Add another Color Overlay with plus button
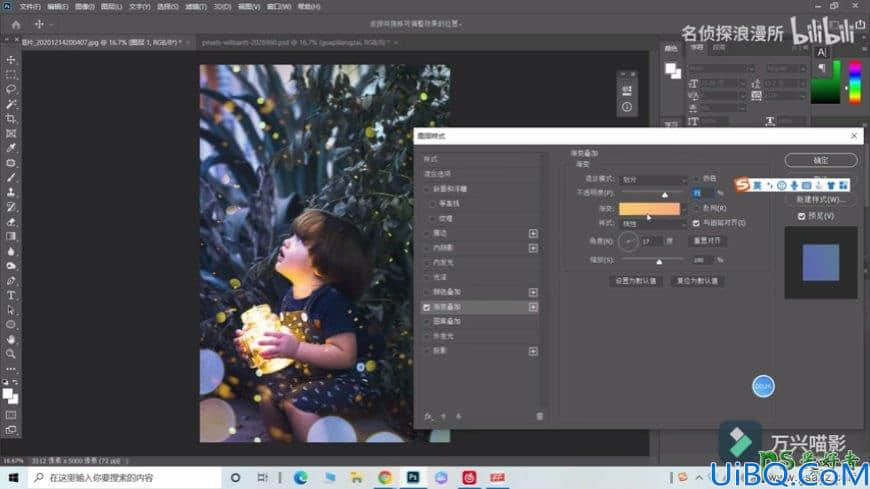 (533, 292)
